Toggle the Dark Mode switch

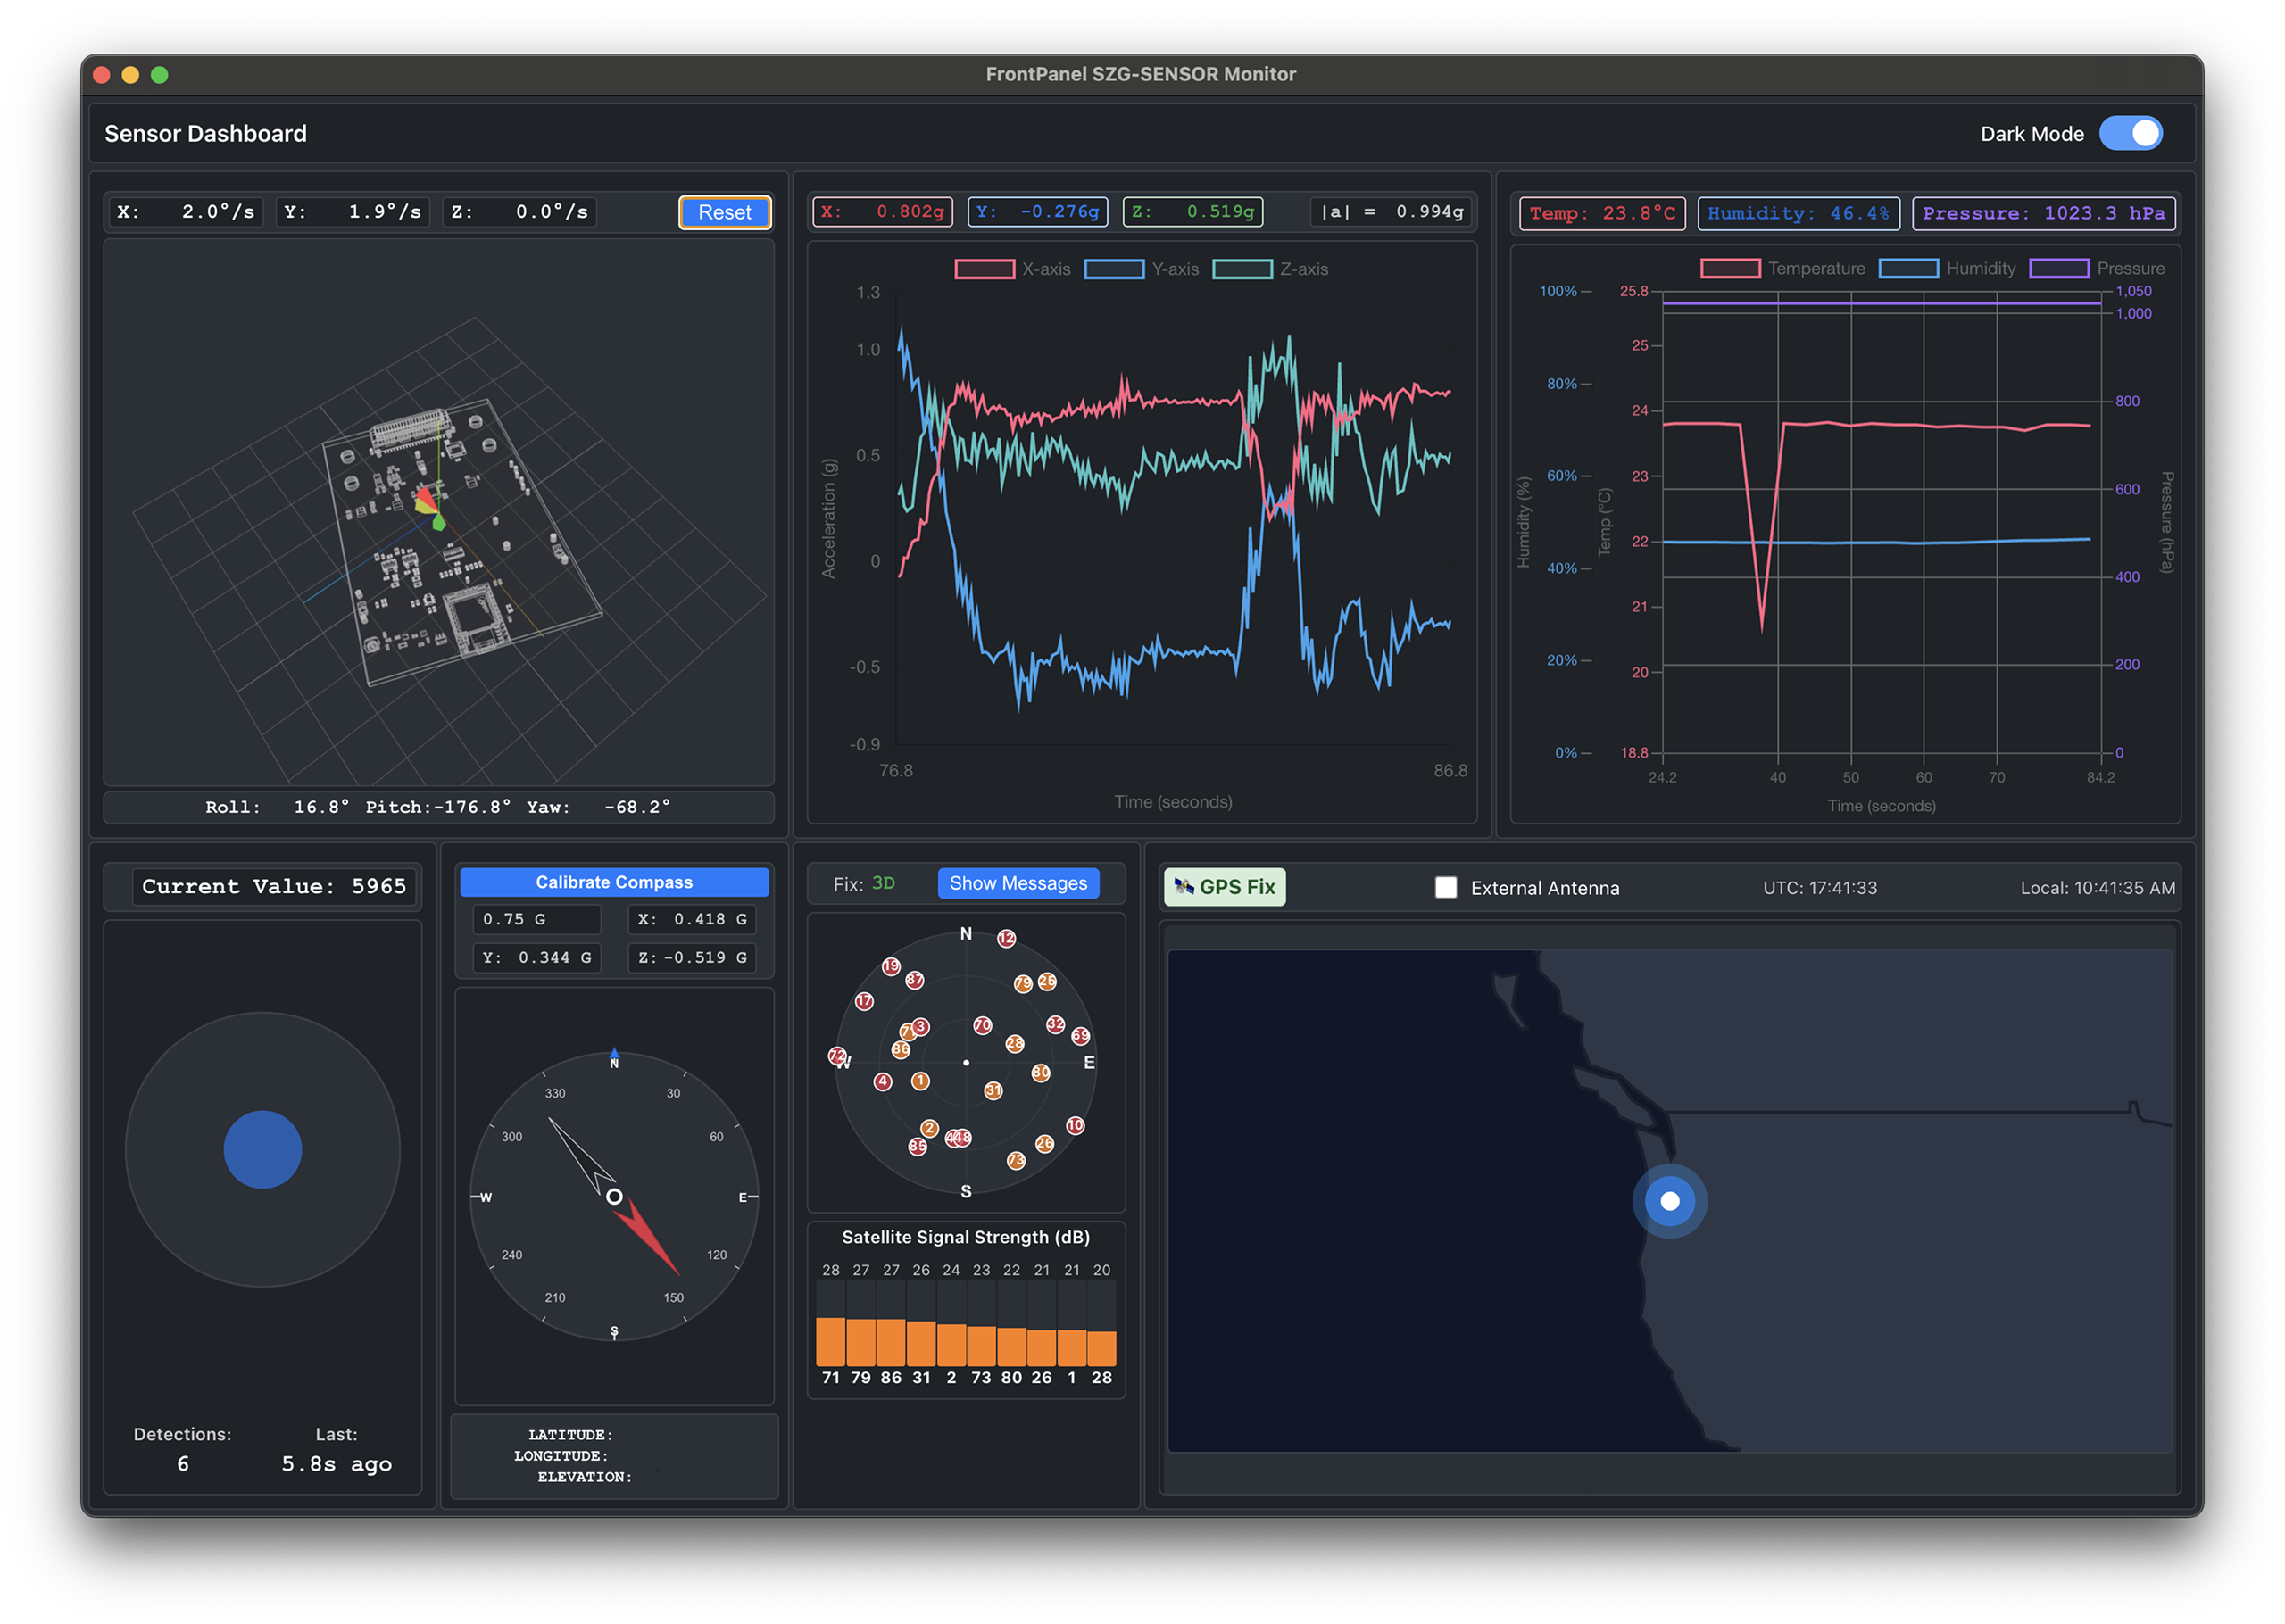(x=2130, y=133)
